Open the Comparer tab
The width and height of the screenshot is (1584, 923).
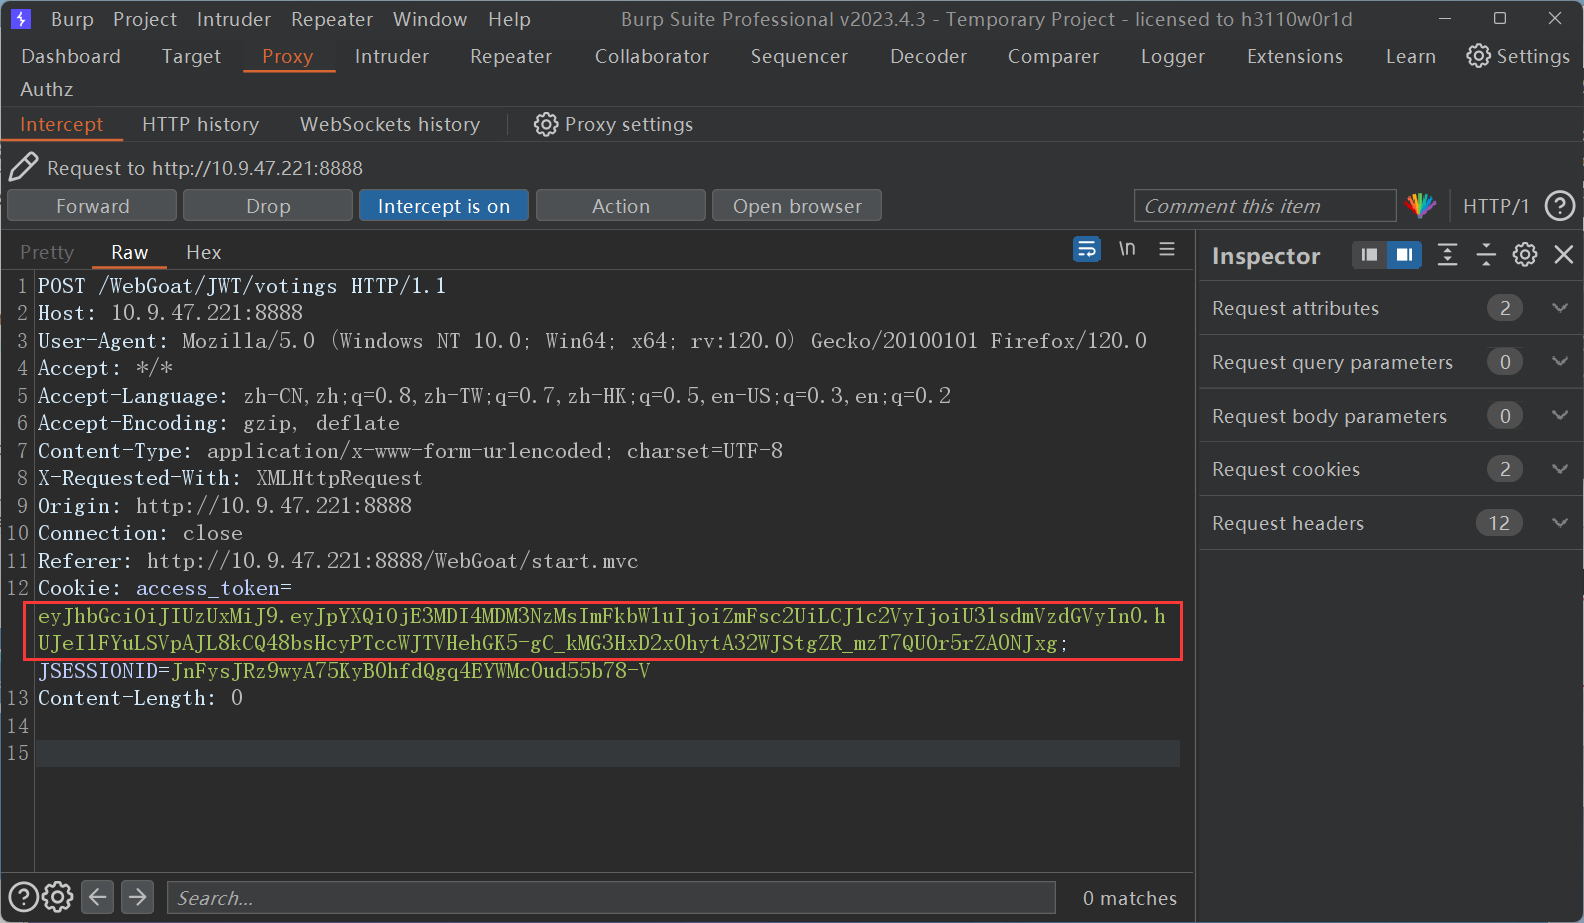pyautogui.click(x=1053, y=56)
